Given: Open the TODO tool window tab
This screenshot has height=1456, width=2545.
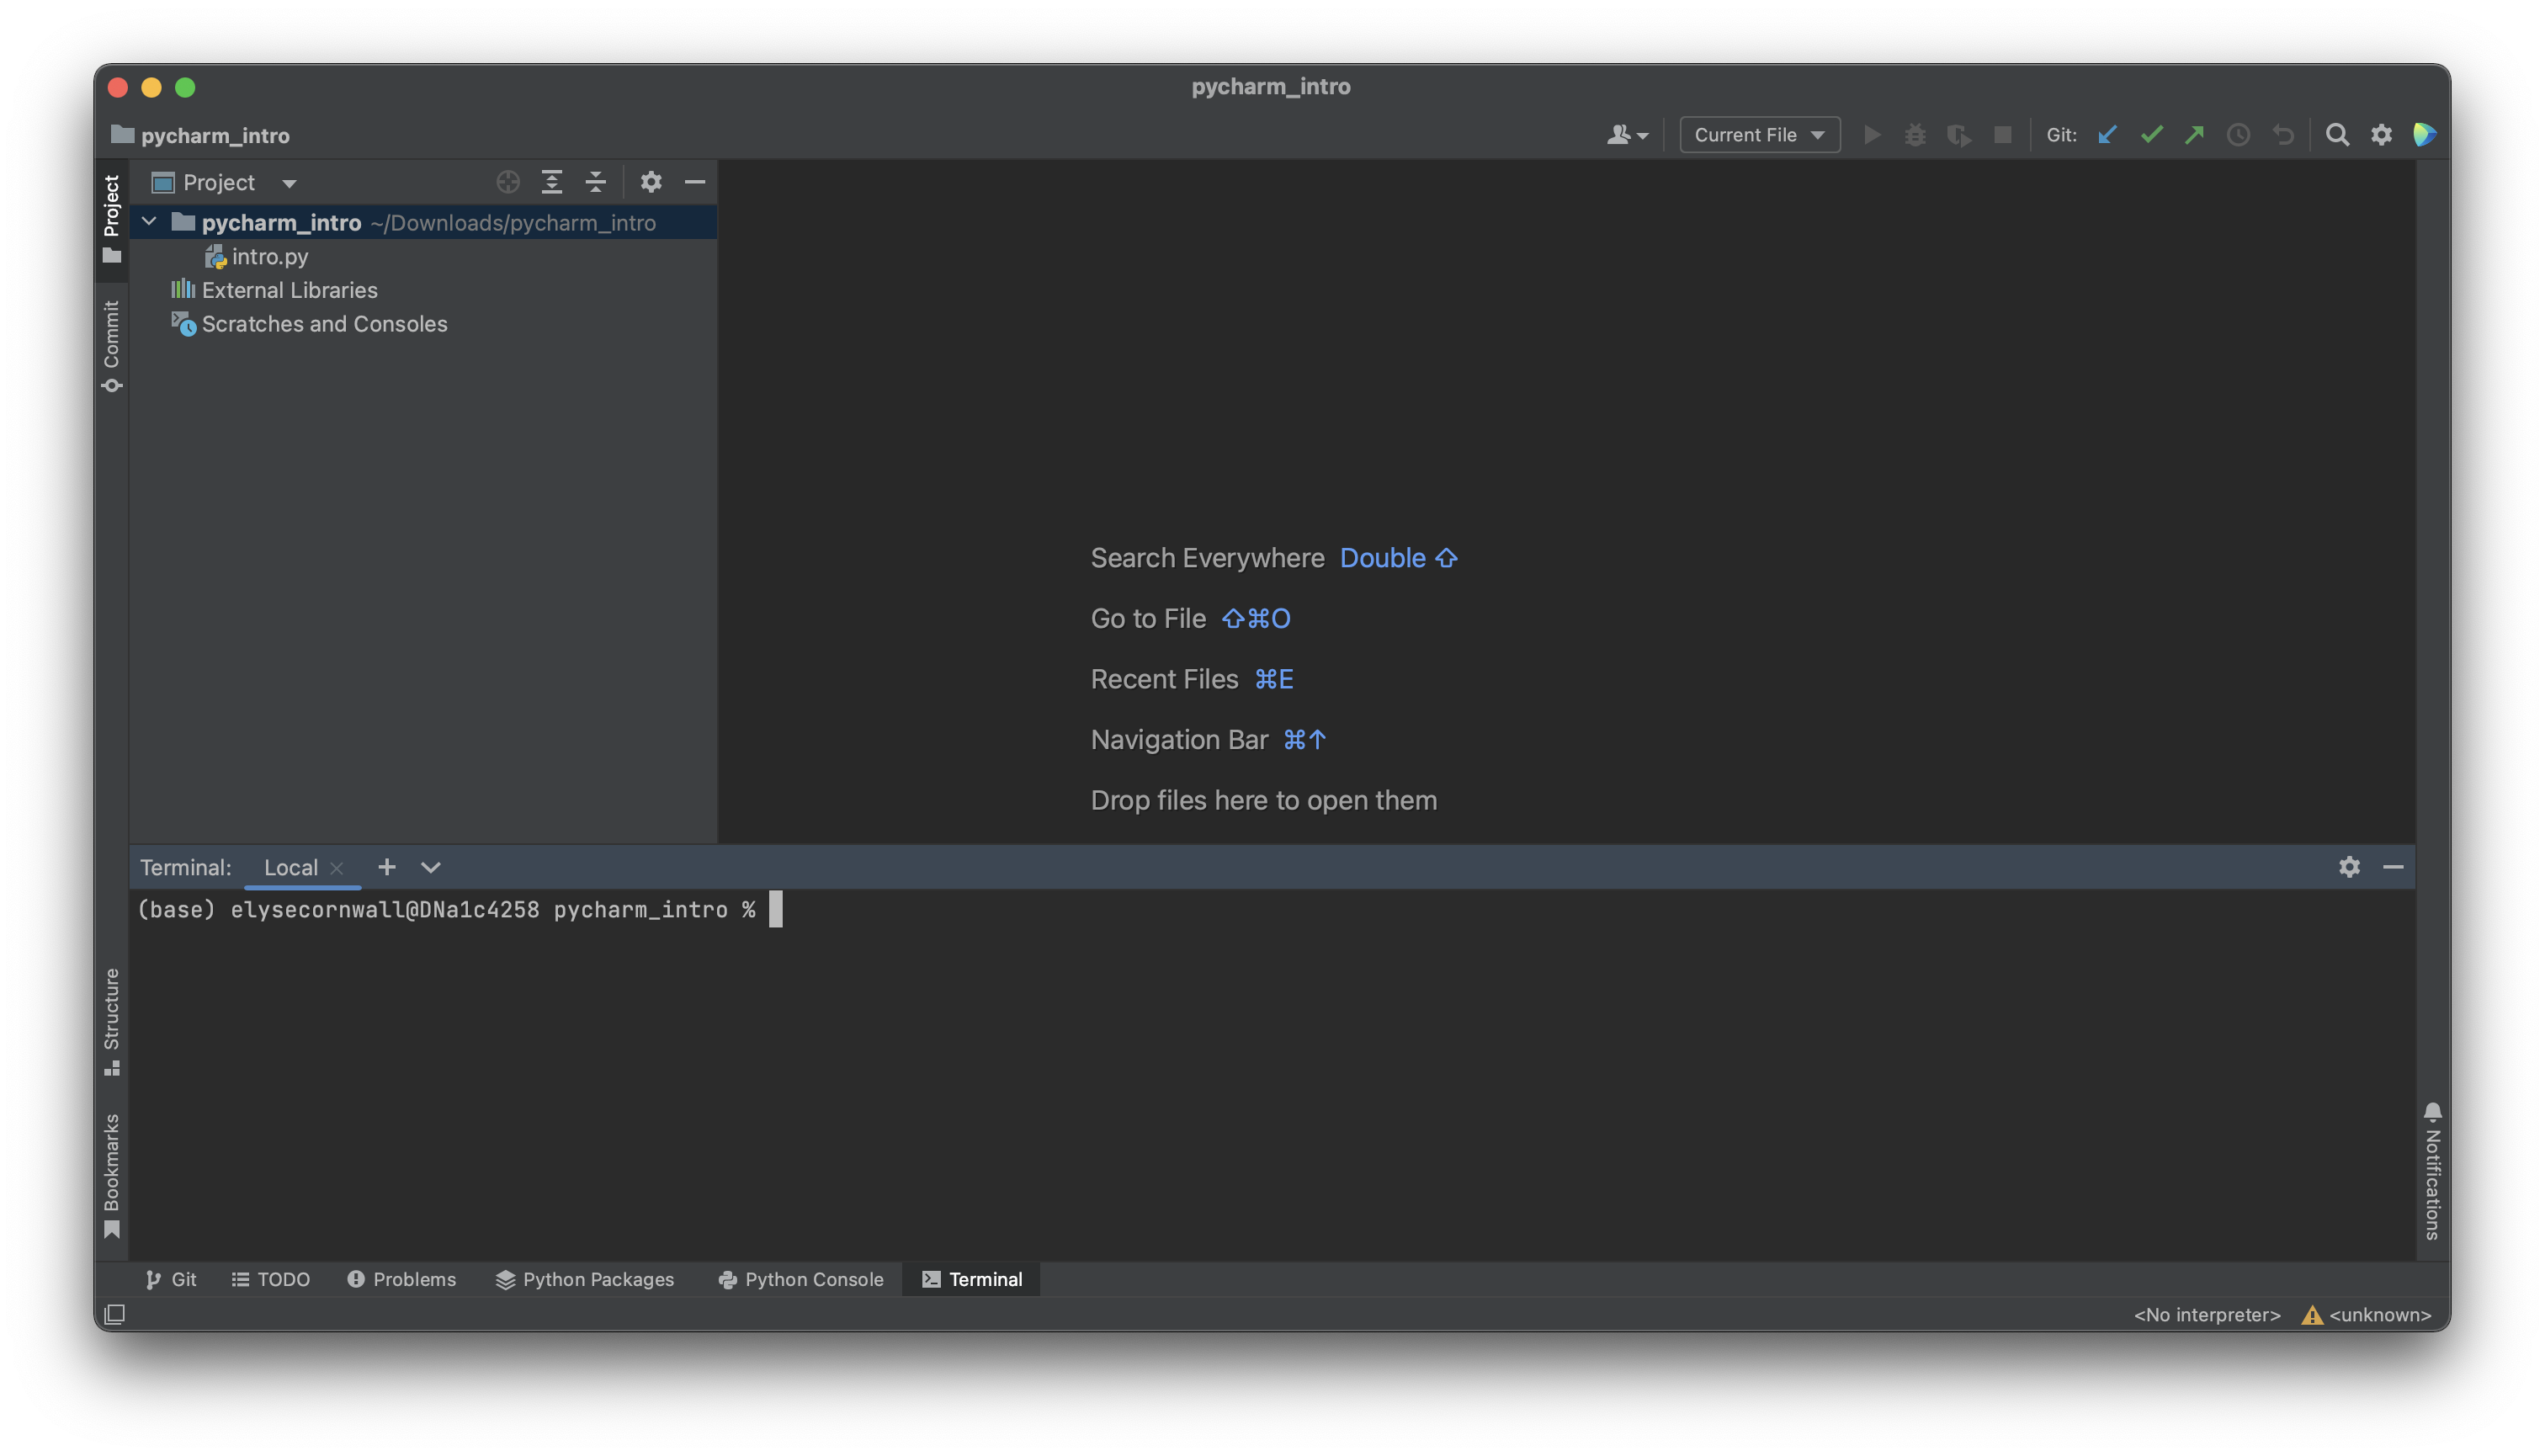Looking at the screenshot, I should [271, 1279].
